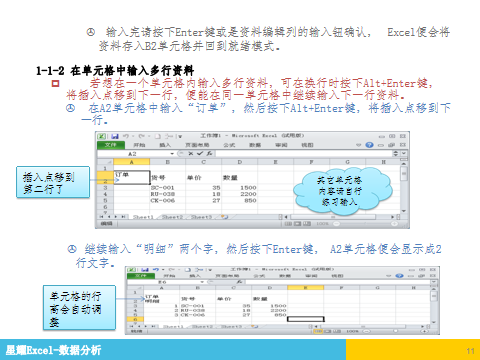480x360 pixels.
Task: Click Page Layout view button in the E6 window status bar
Action: pos(327,331)
